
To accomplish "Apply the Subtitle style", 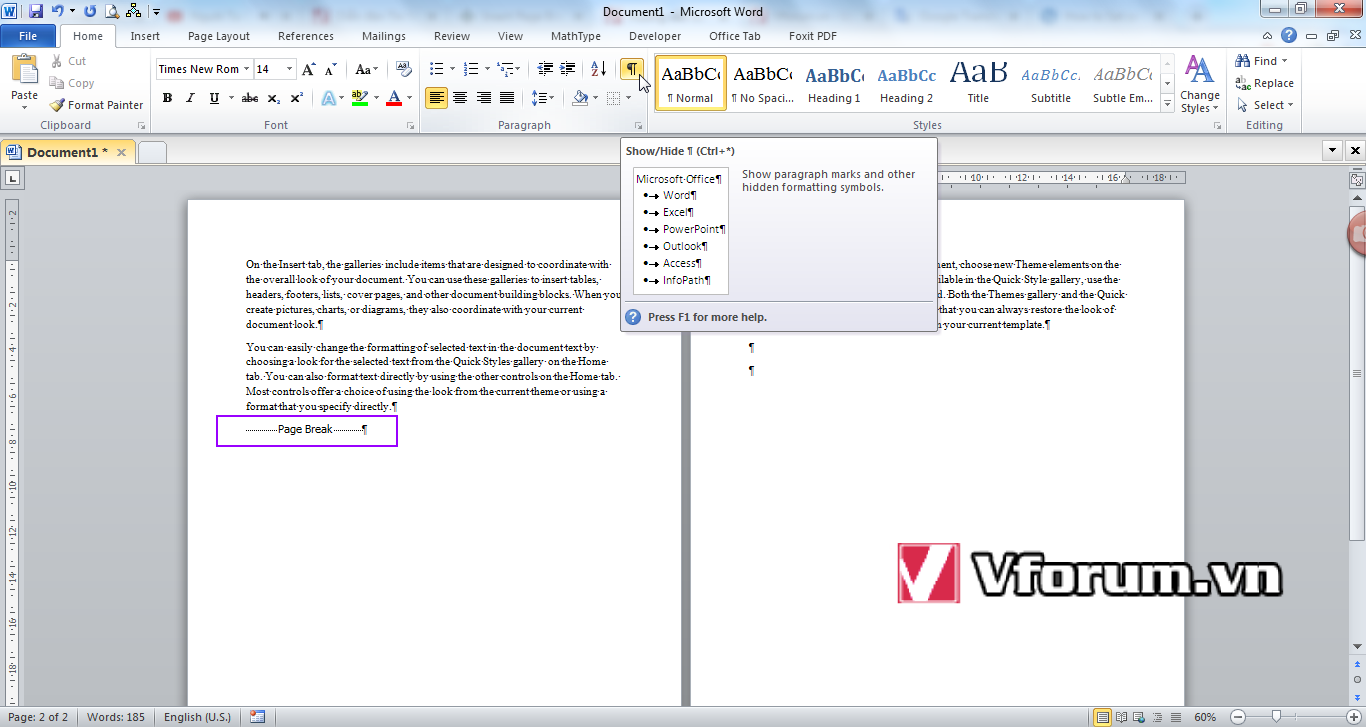I will click(1051, 83).
